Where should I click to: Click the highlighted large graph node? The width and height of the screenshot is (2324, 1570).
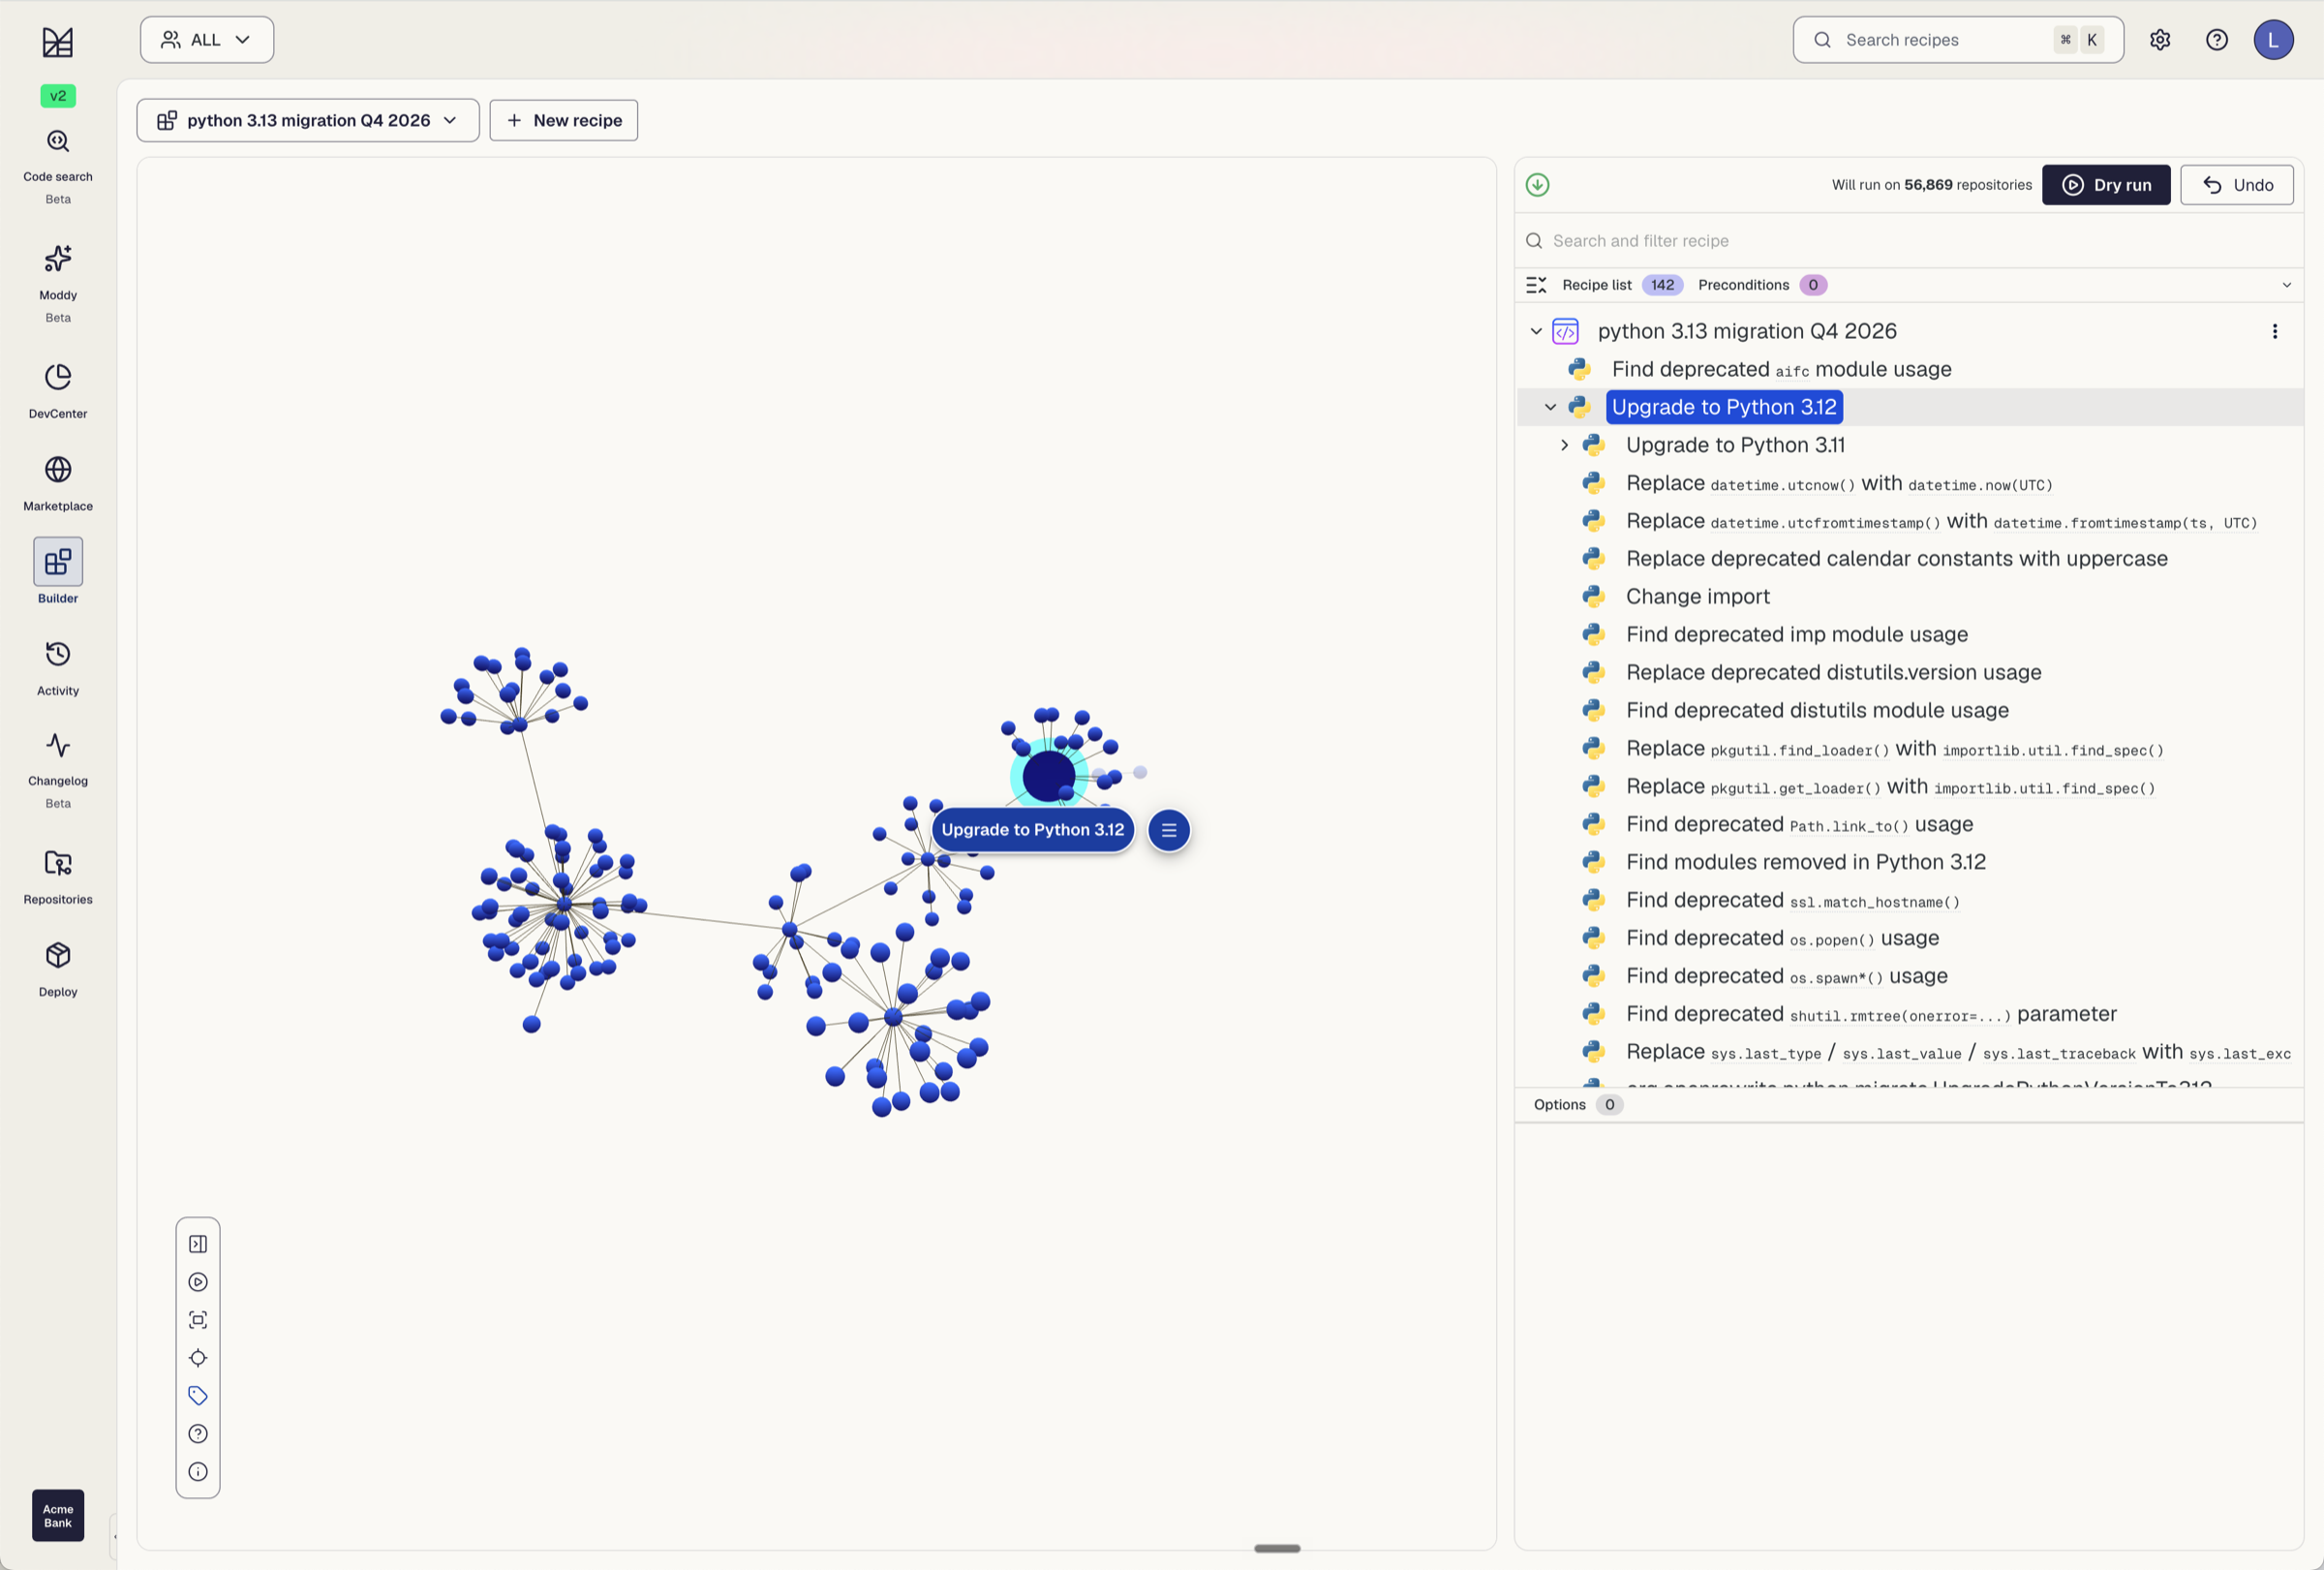(x=1049, y=776)
